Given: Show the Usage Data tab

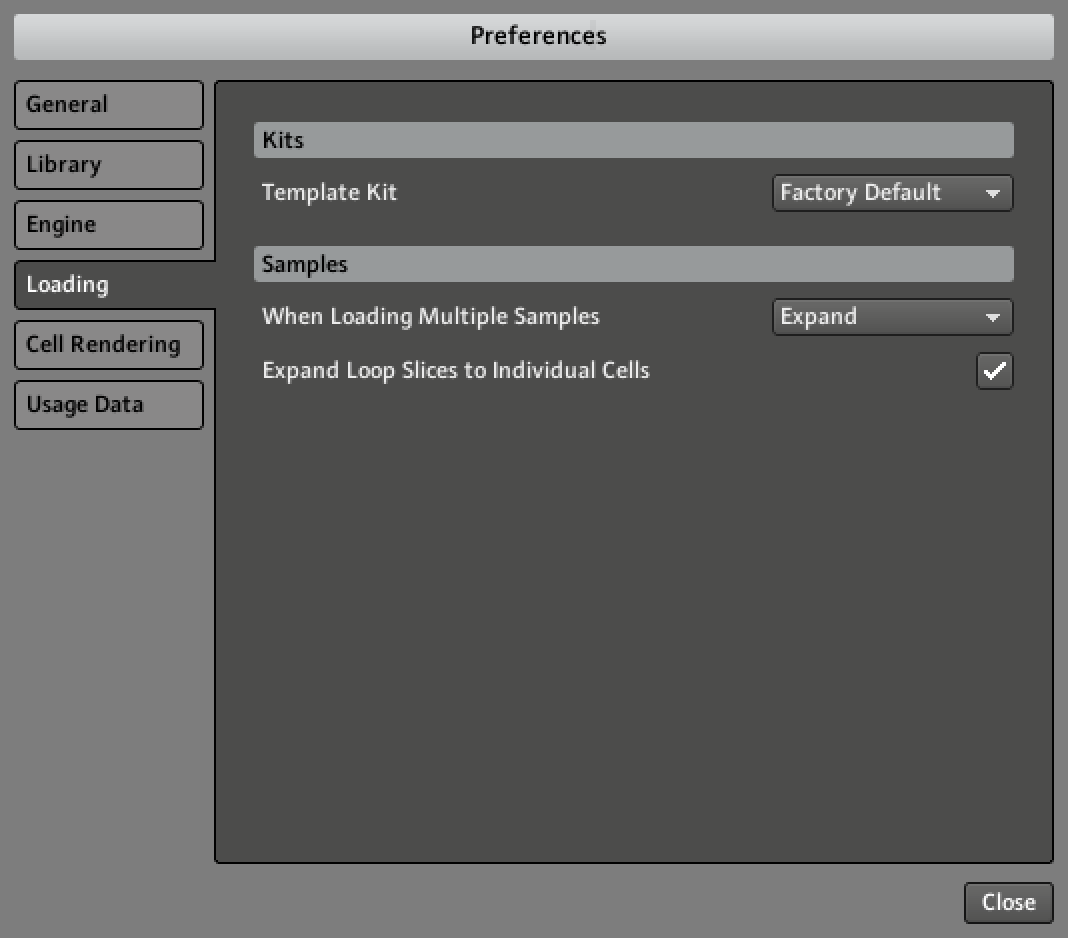Looking at the screenshot, I should pos(108,405).
